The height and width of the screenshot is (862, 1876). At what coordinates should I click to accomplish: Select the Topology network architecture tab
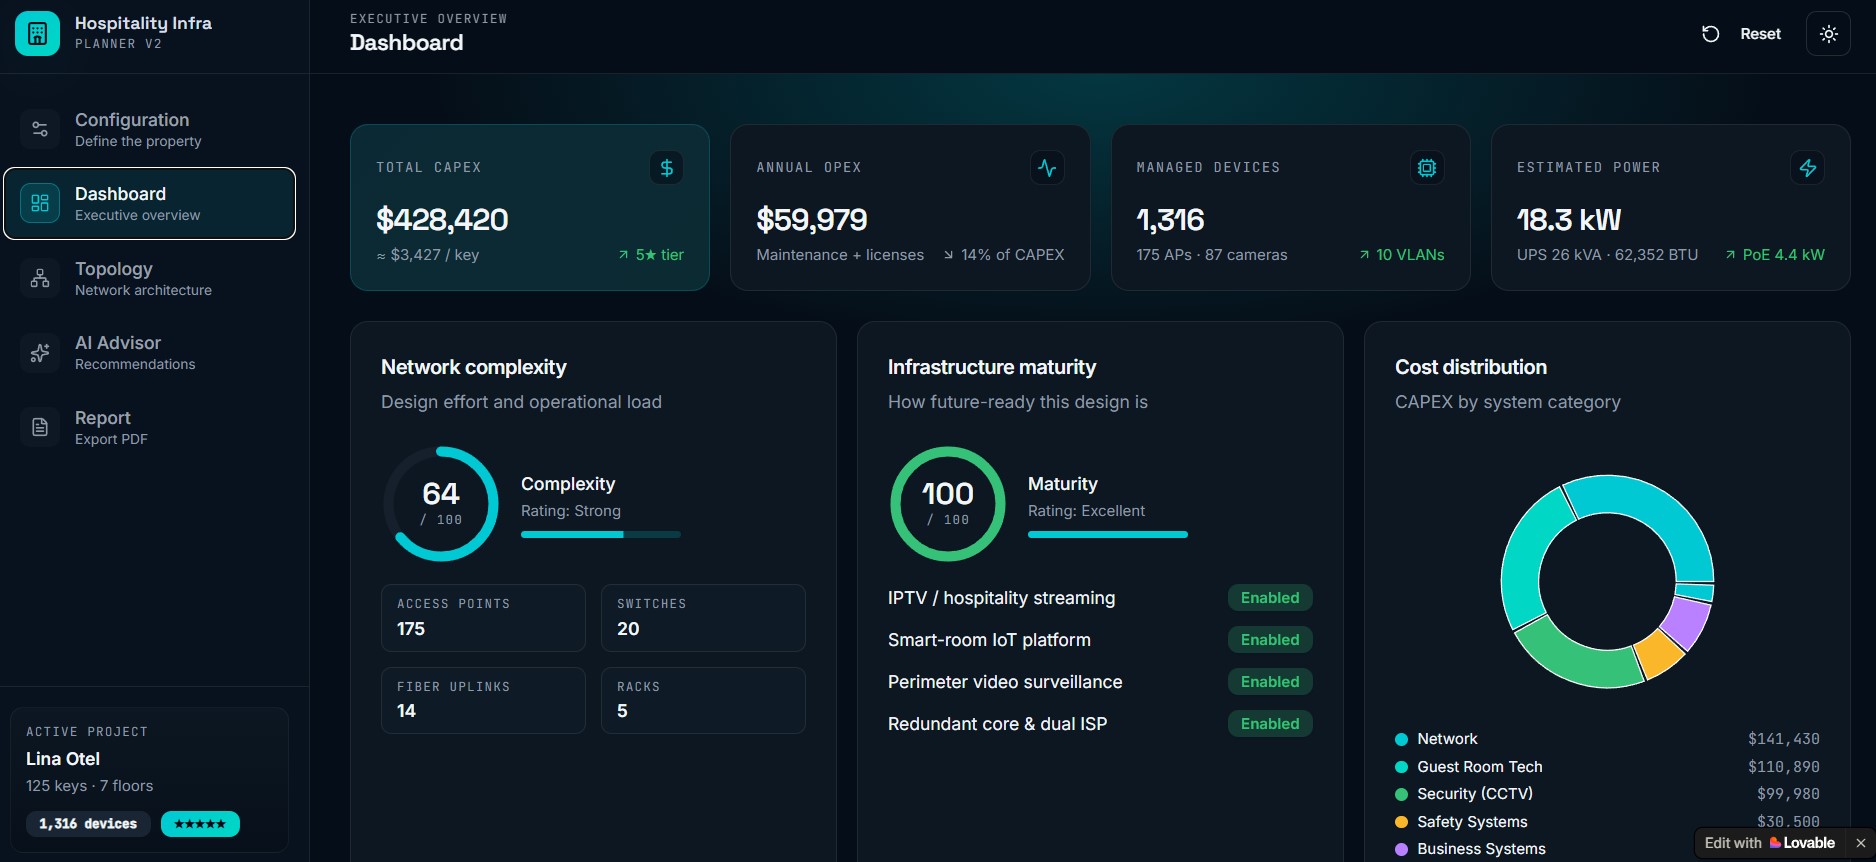click(150, 278)
